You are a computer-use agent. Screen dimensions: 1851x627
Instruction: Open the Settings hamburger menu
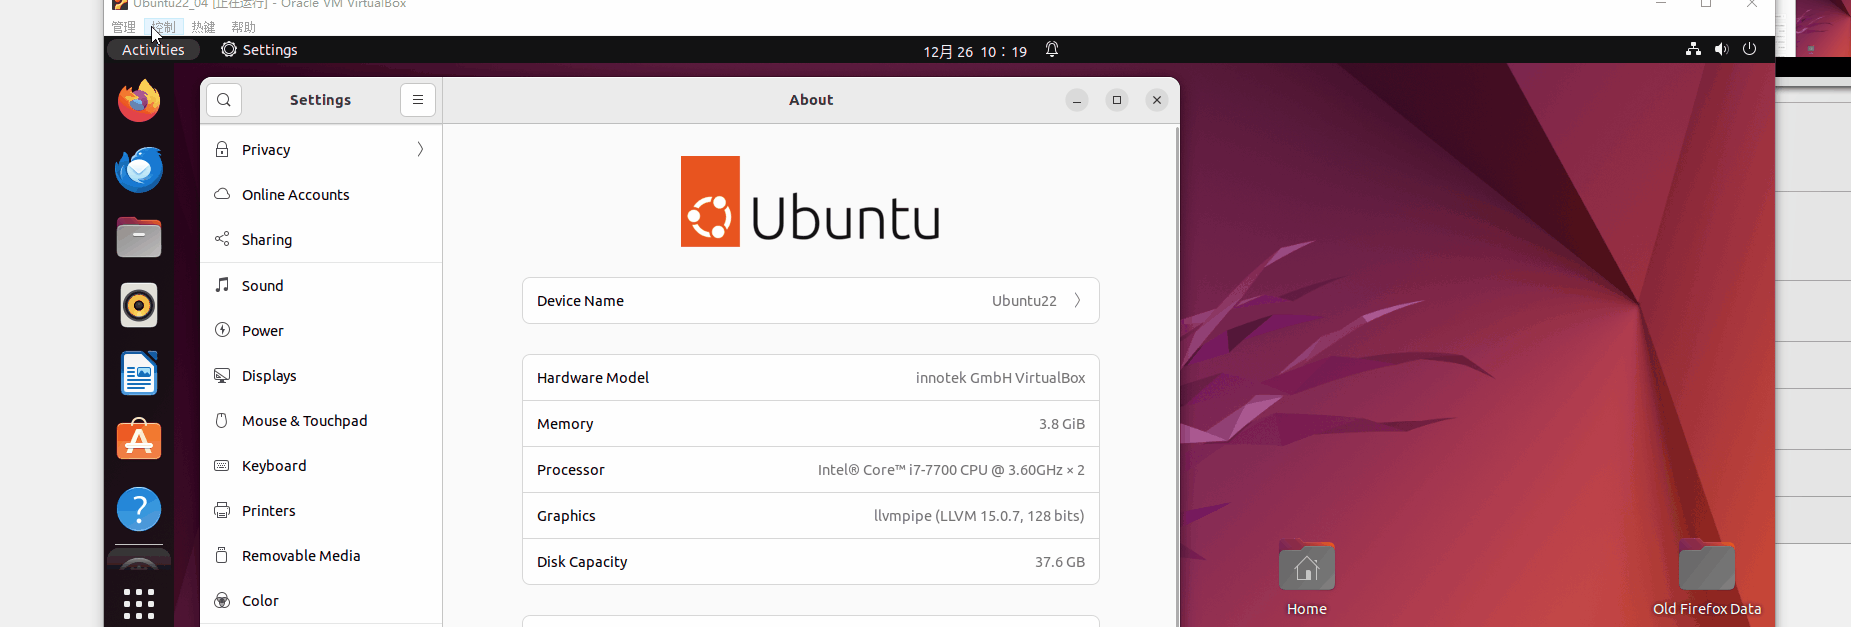pos(418,100)
